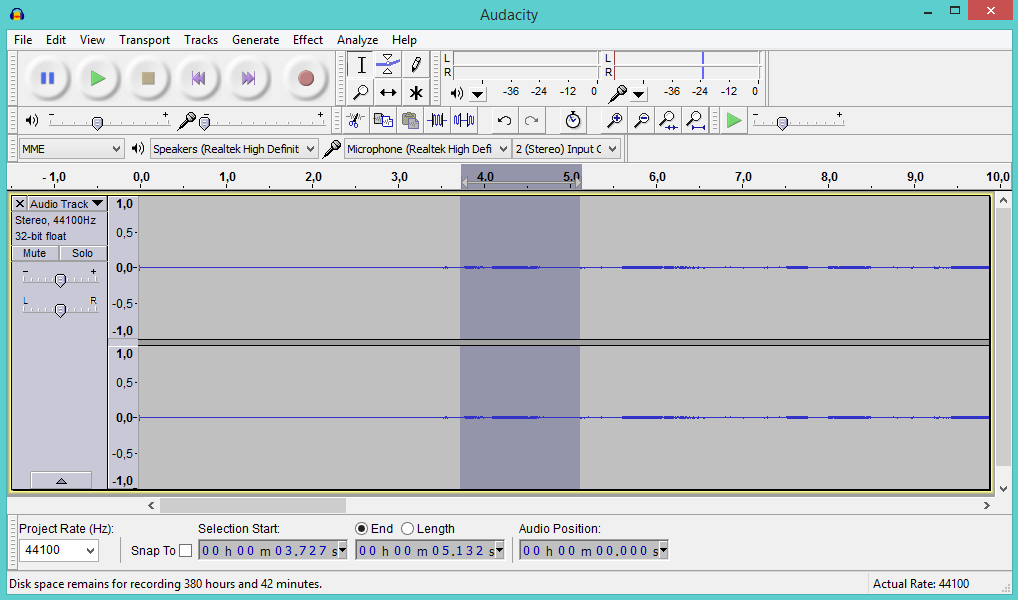Image resolution: width=1018 pixels, height=600 pixels.
Task: Open the Help menu
Action: click(404, 40)
